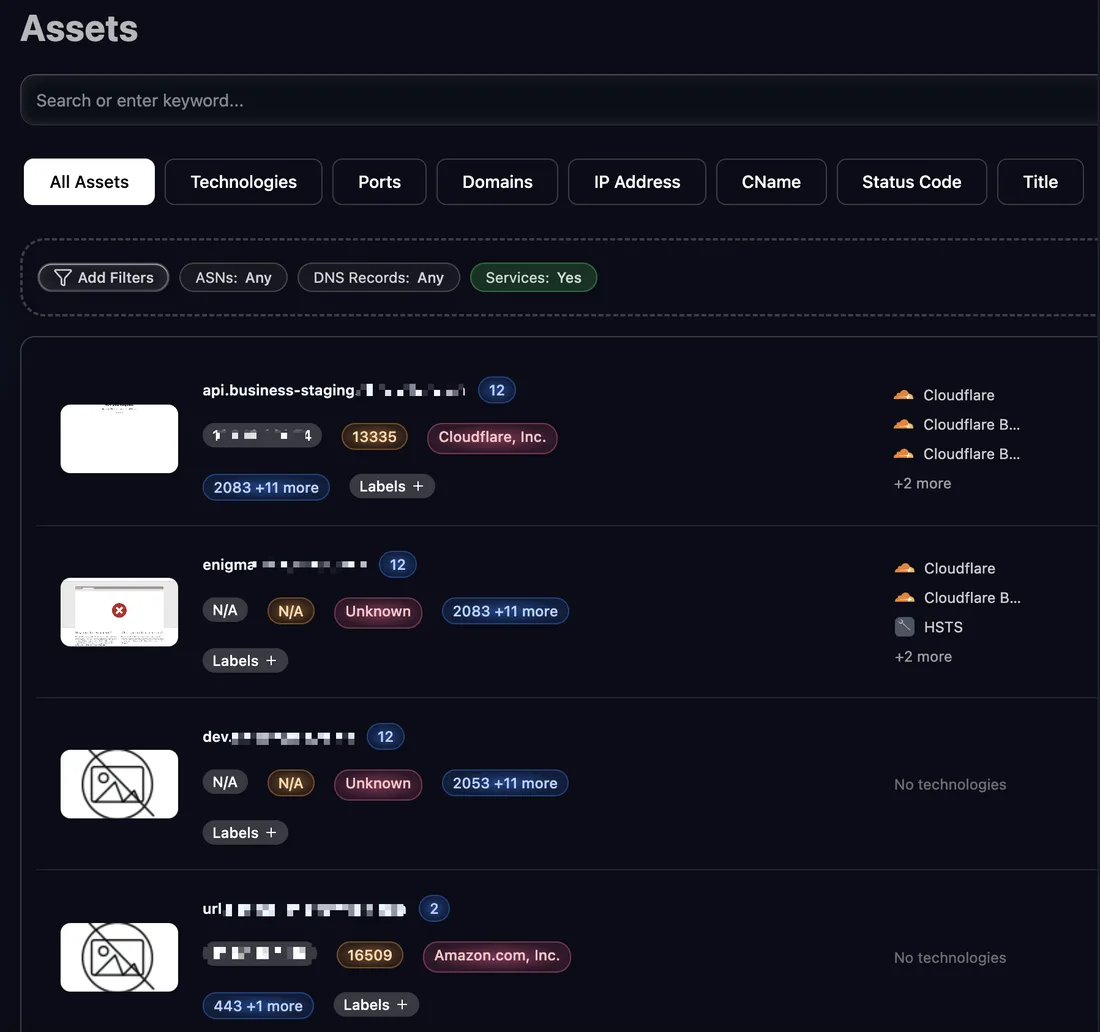The image size is (1100, 1032).
Task: Click the 12 count badge beside api.business-staging
Action: (x=497, y=390)
